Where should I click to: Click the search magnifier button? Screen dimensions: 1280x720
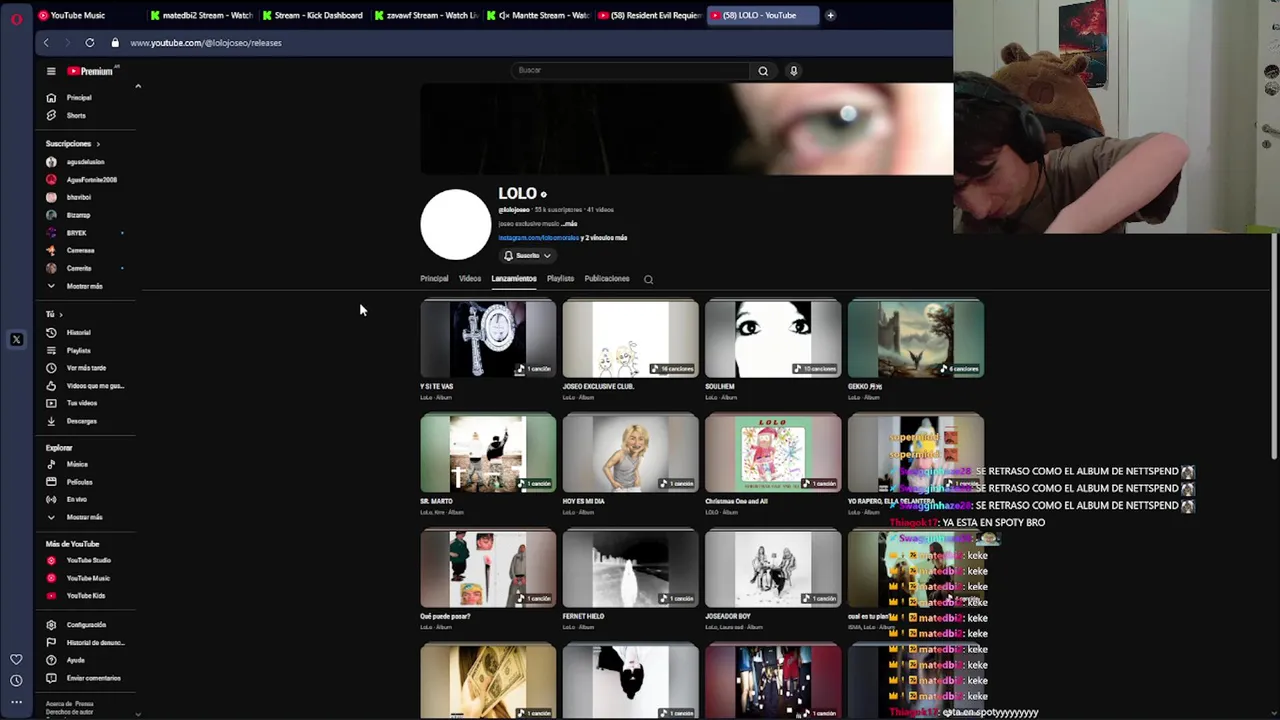[763, 70]
